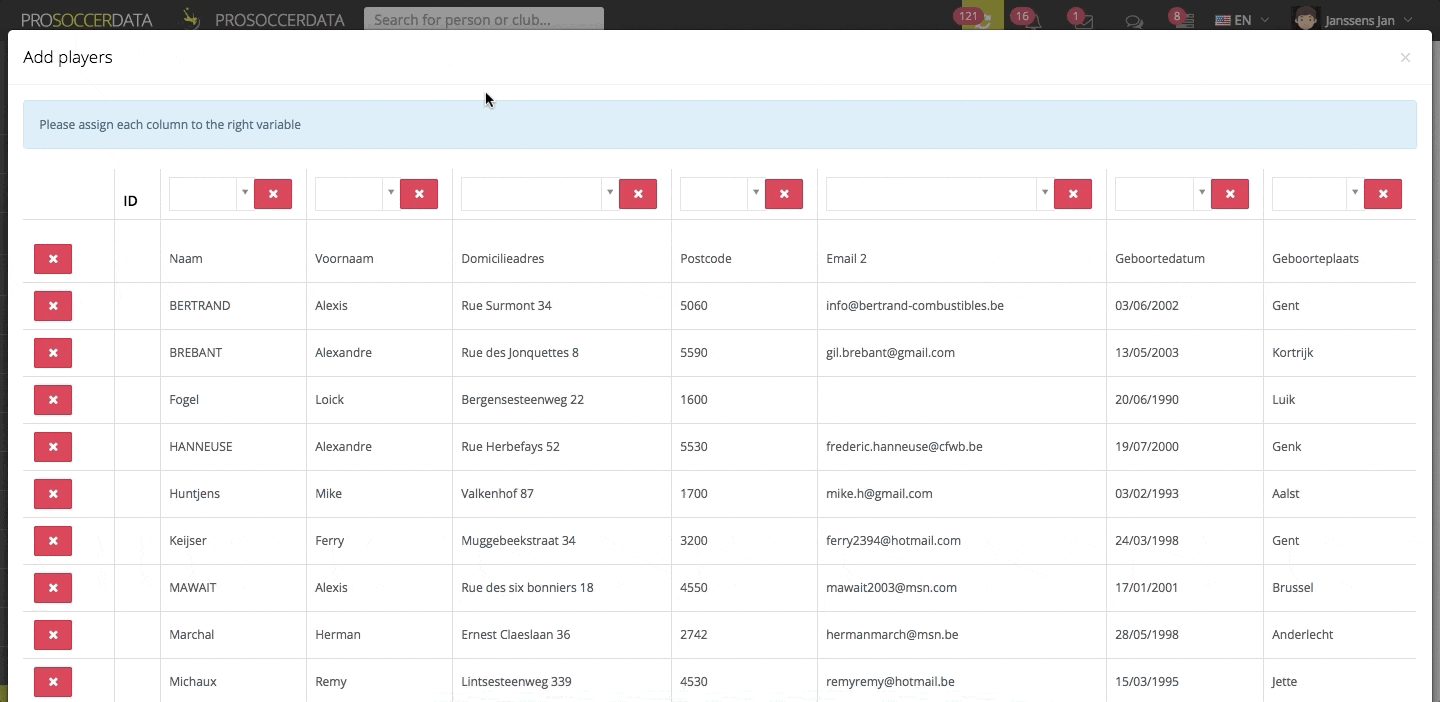Delete the Geboortedatum column

click(x=1230, y=194)
